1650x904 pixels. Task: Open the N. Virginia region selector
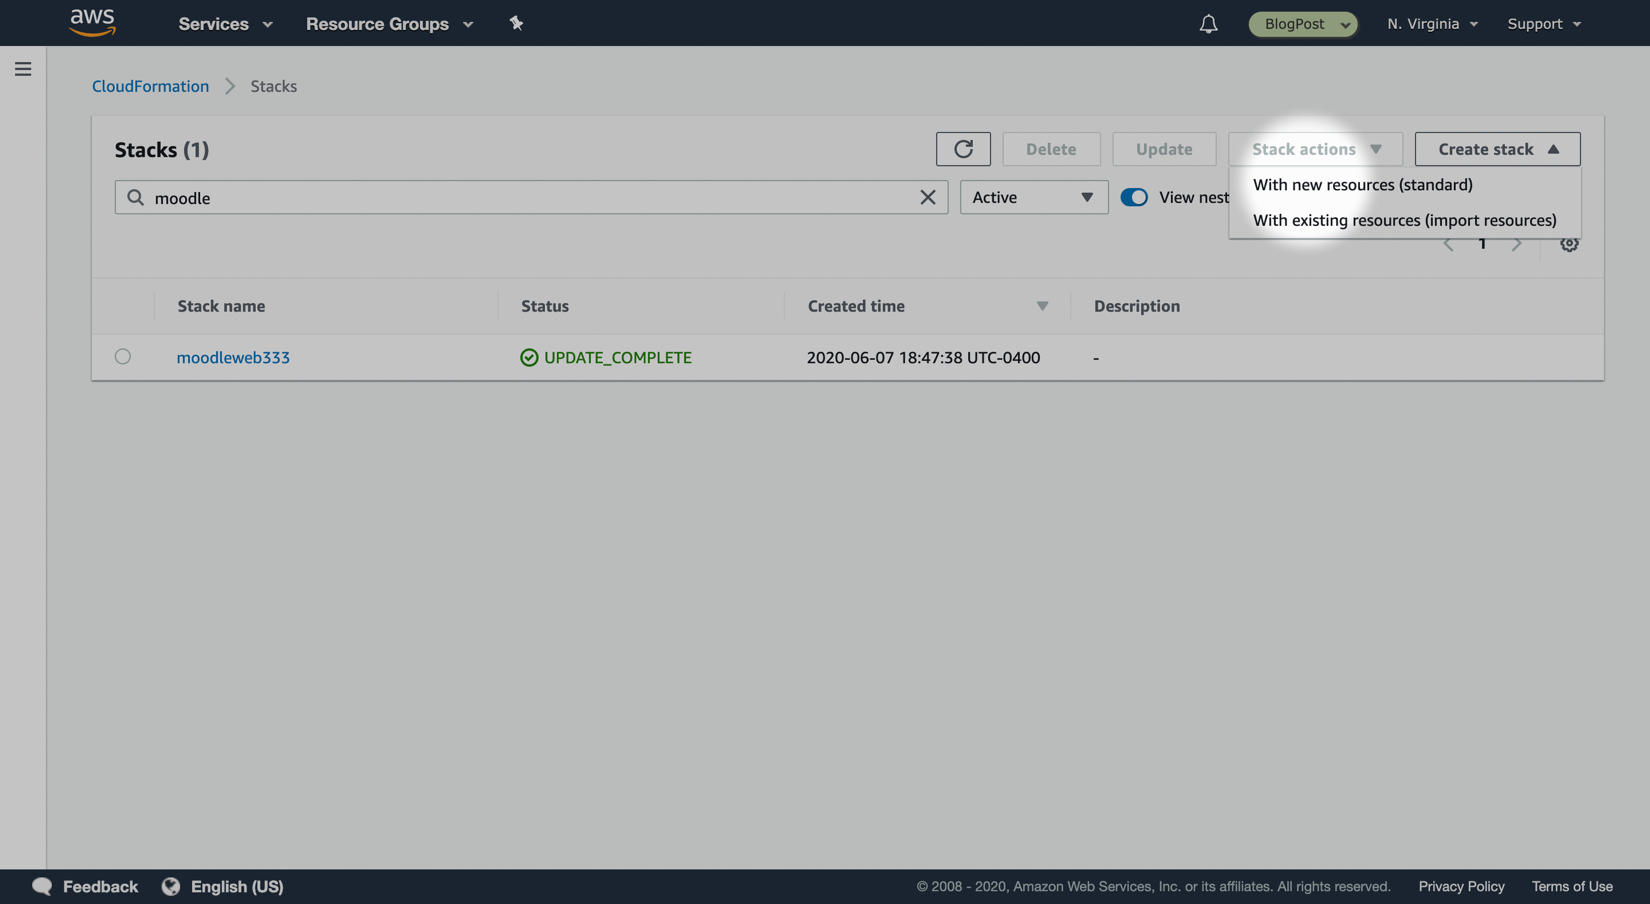pos(1432,24)
